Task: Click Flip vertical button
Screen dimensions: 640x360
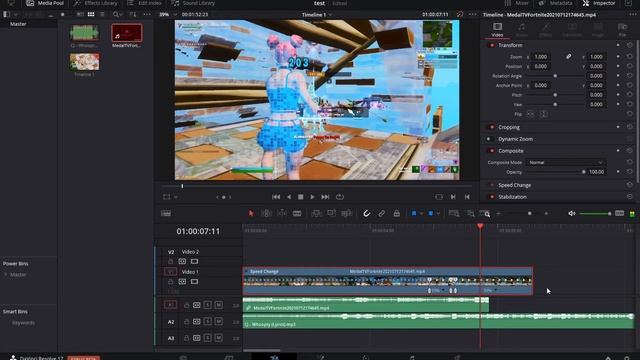Action: click(x=543, y=114)
